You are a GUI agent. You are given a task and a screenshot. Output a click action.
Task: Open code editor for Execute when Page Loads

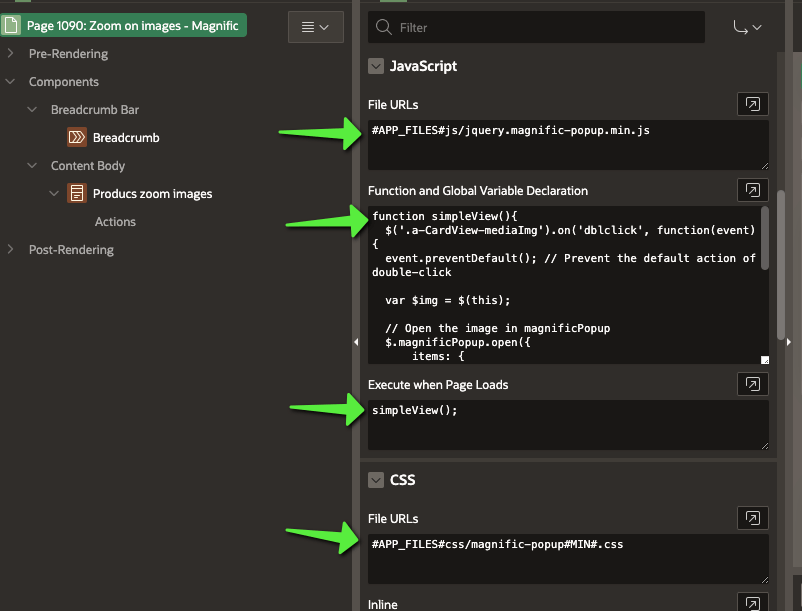752,384
